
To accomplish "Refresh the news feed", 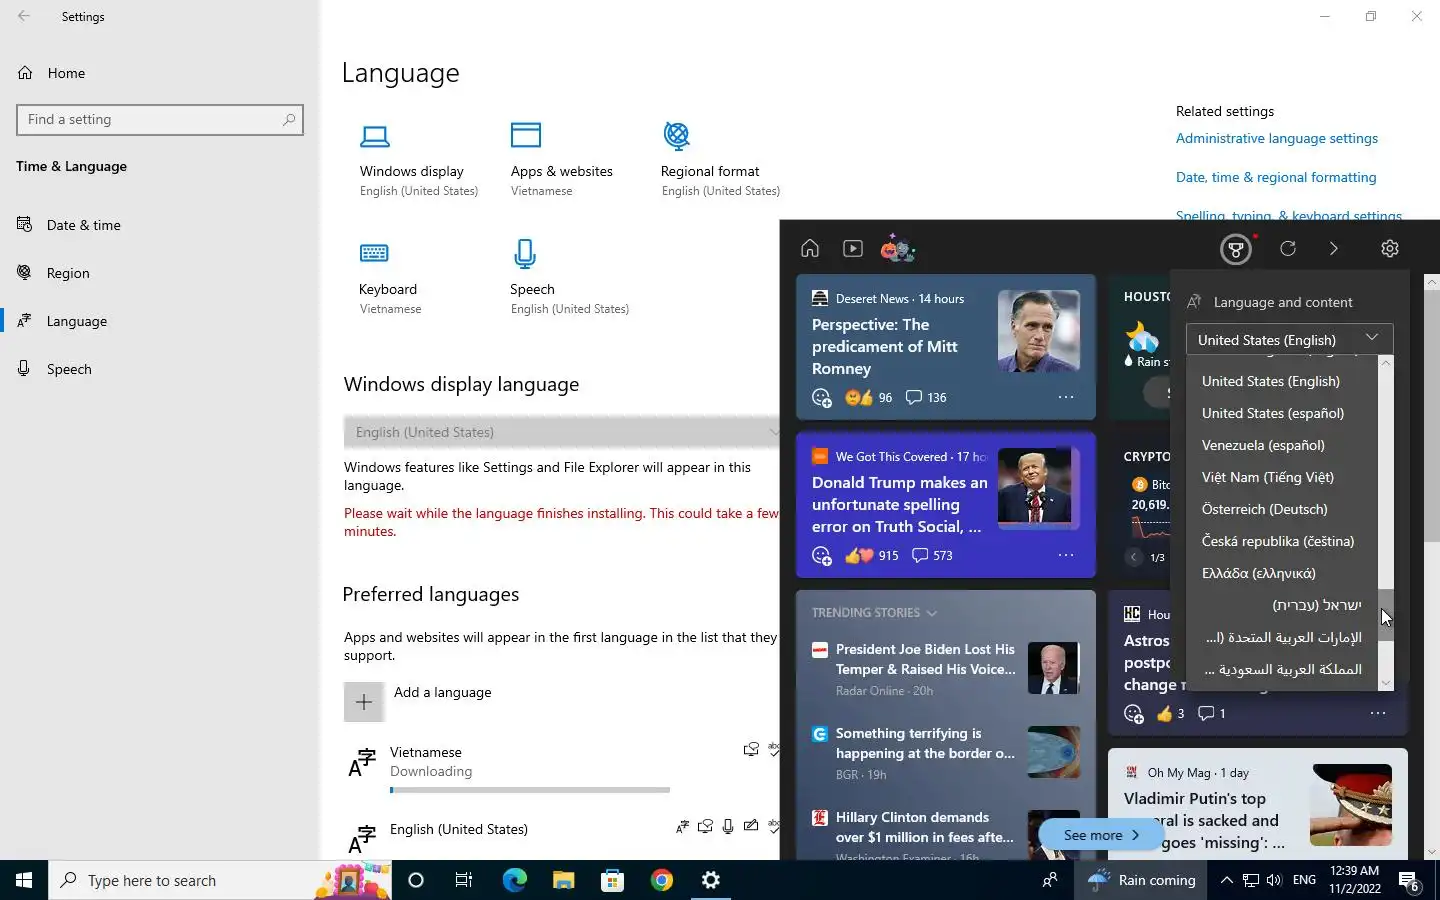I will coord(1288,248).
